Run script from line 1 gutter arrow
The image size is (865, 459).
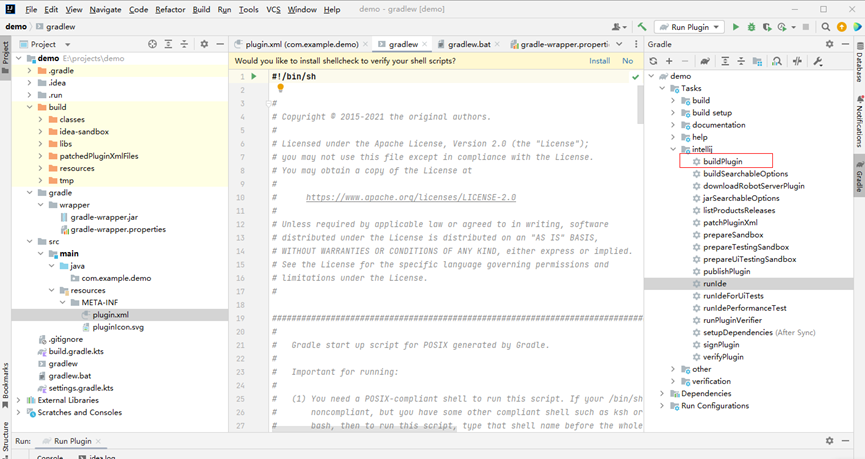tap(254, 76)
